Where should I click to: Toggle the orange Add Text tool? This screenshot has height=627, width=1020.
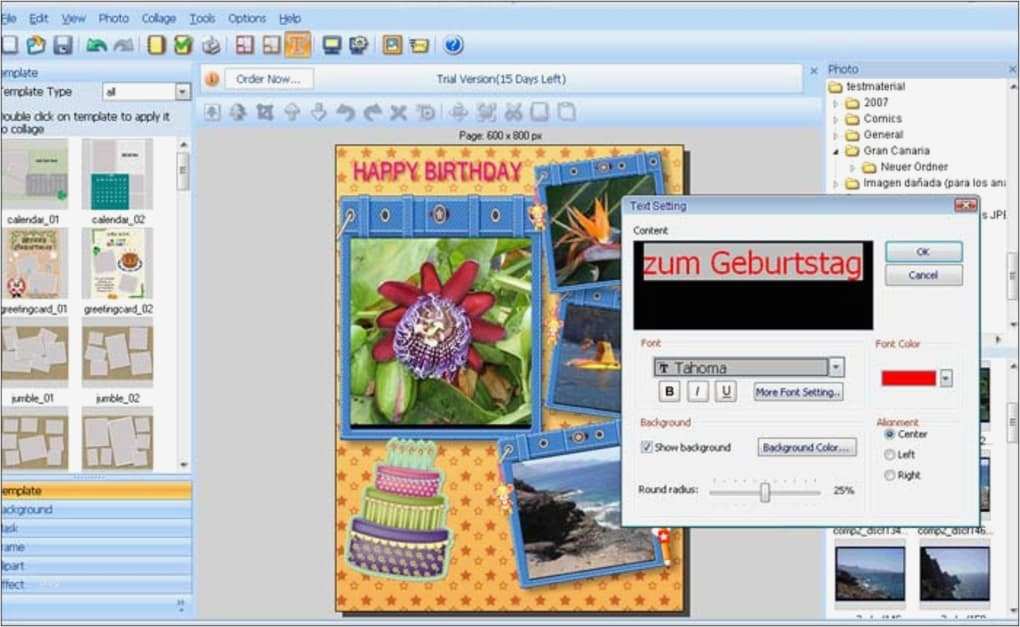point(297,45)
